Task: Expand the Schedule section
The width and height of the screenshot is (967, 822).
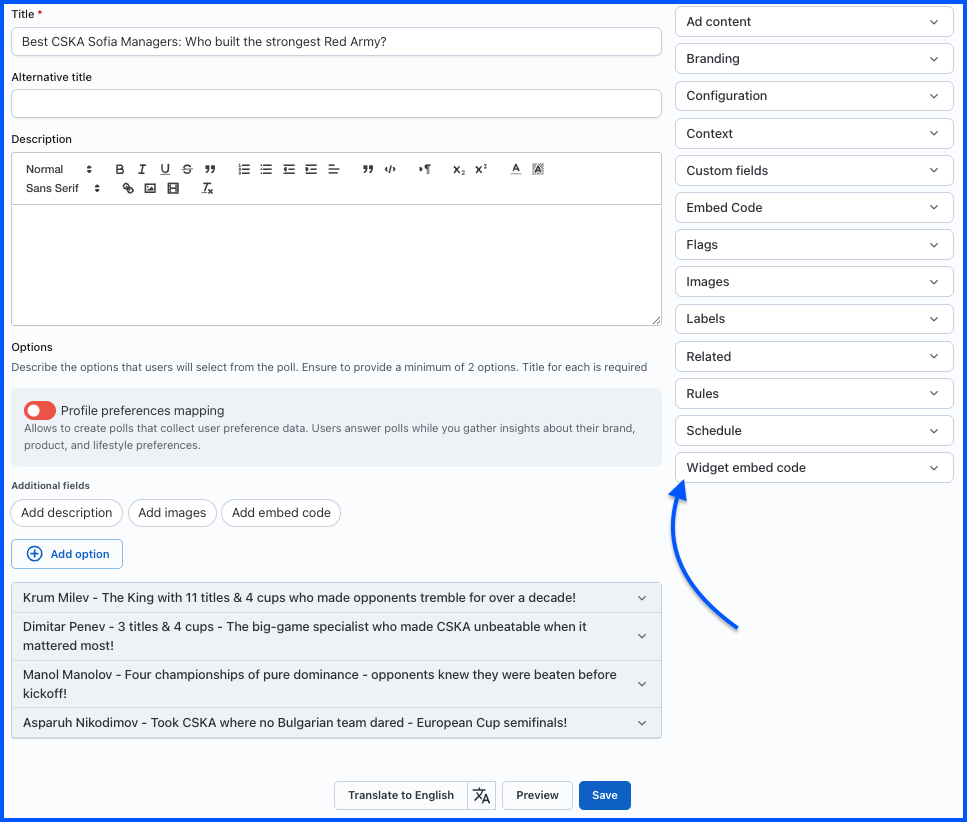Action: click(x=814, y=431)
